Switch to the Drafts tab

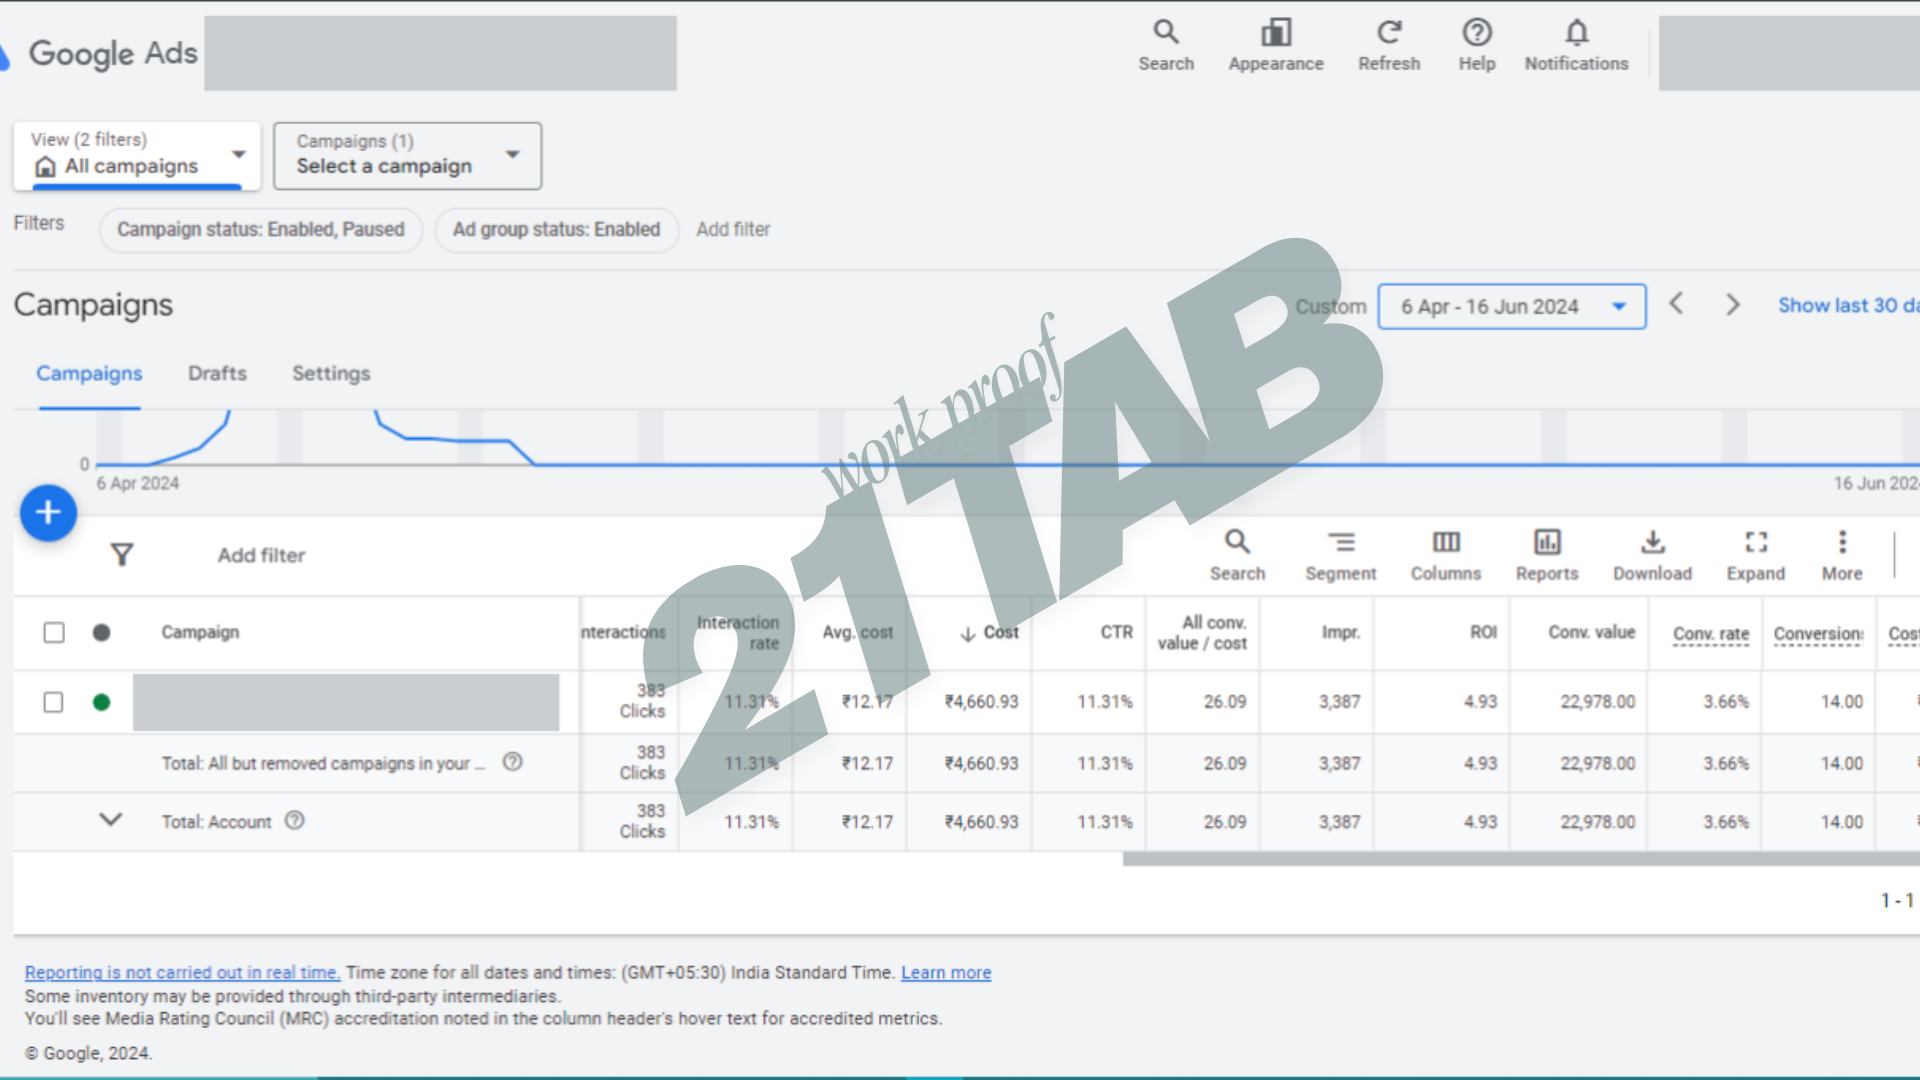tap(217, 373)
